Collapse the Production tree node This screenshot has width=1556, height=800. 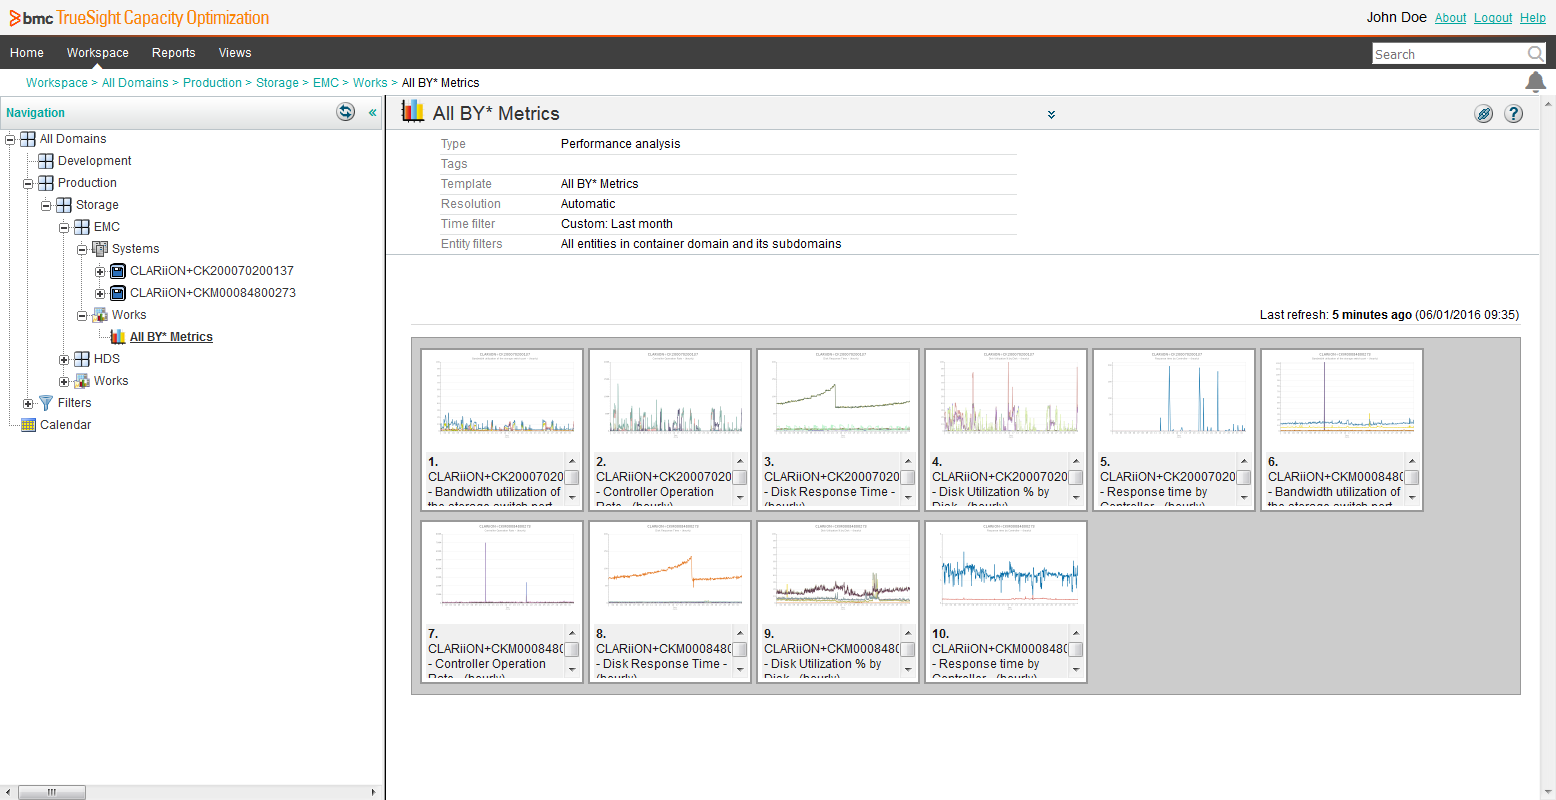pos(28,183)
